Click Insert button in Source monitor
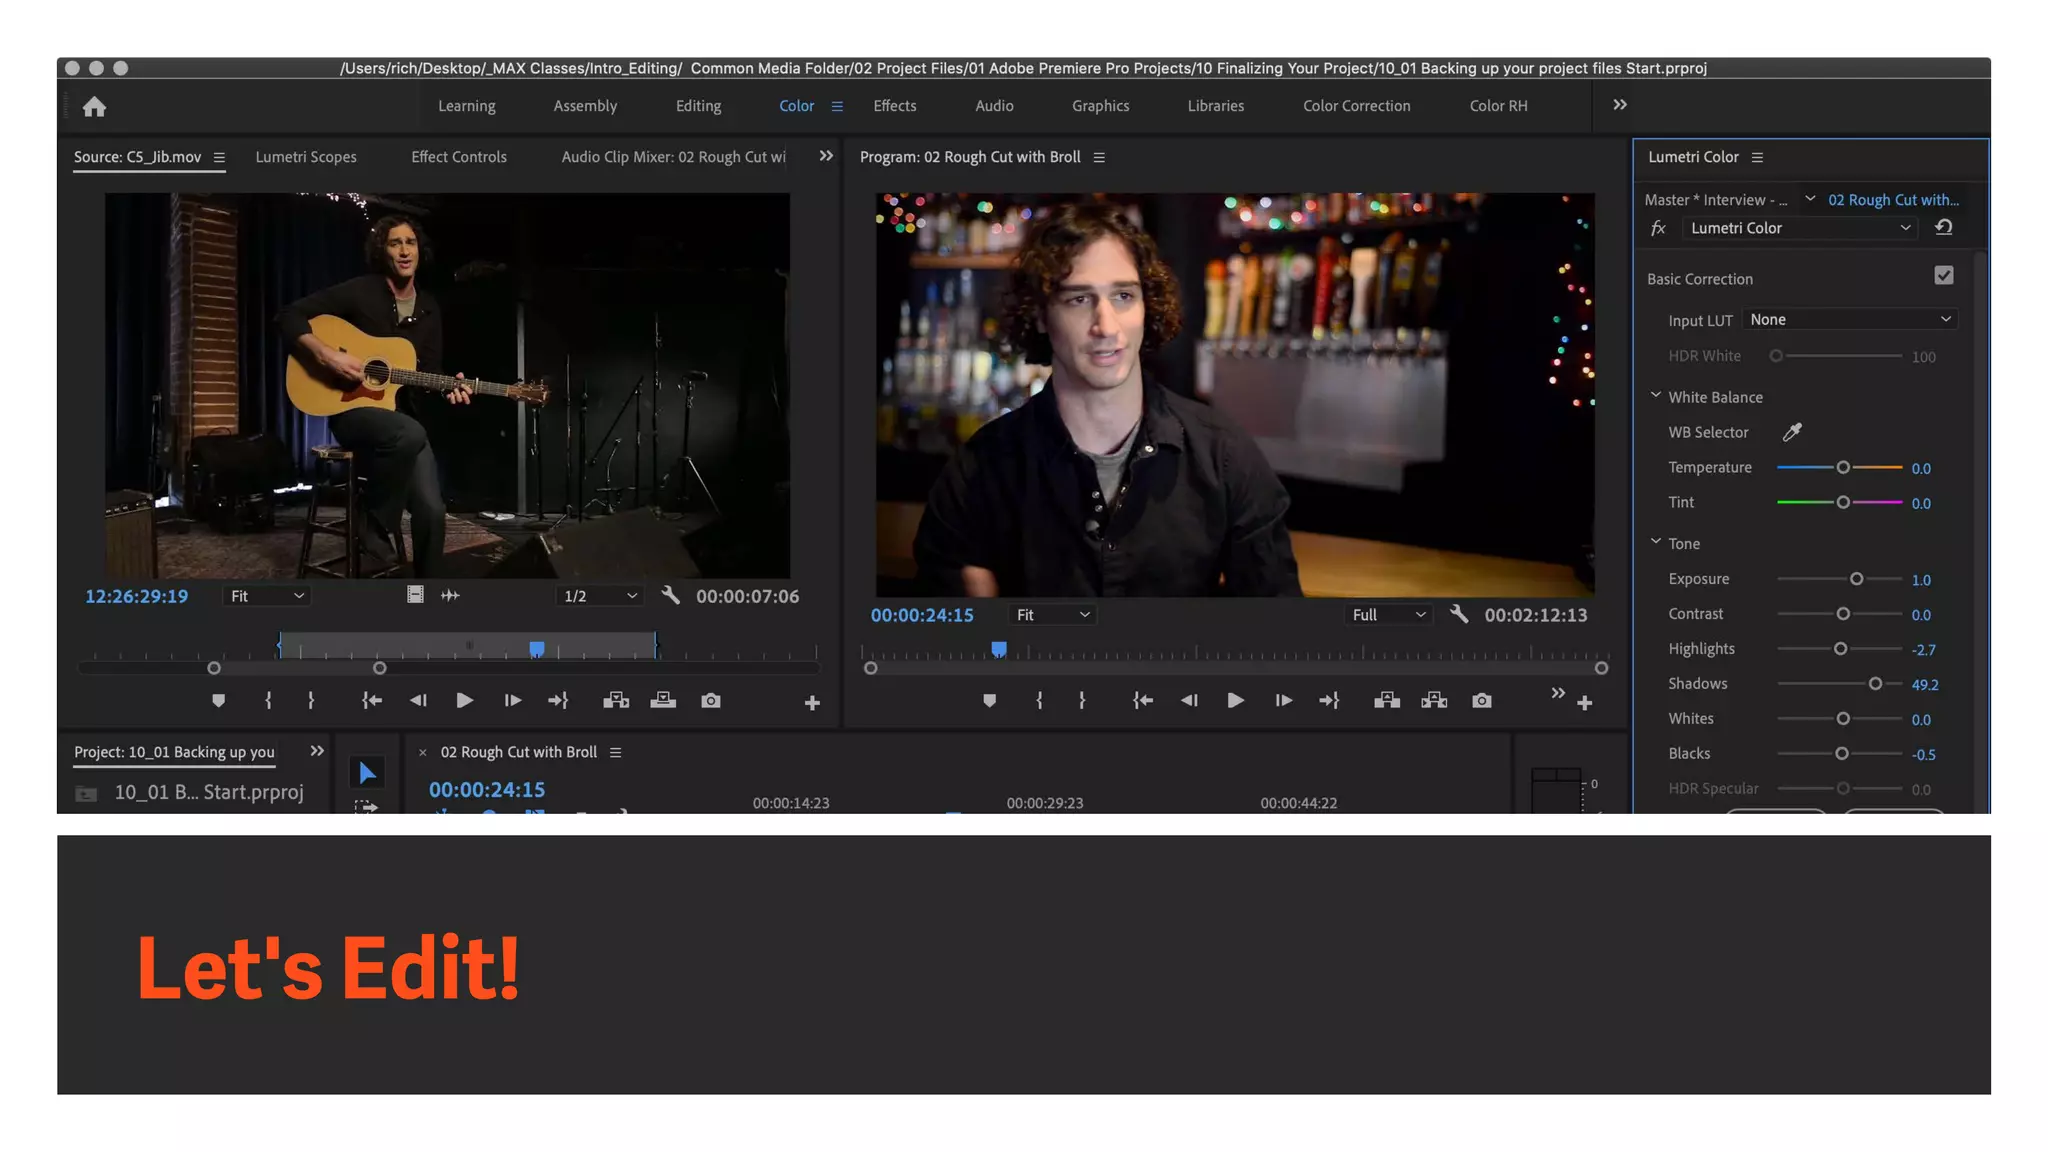 point(616,701)
